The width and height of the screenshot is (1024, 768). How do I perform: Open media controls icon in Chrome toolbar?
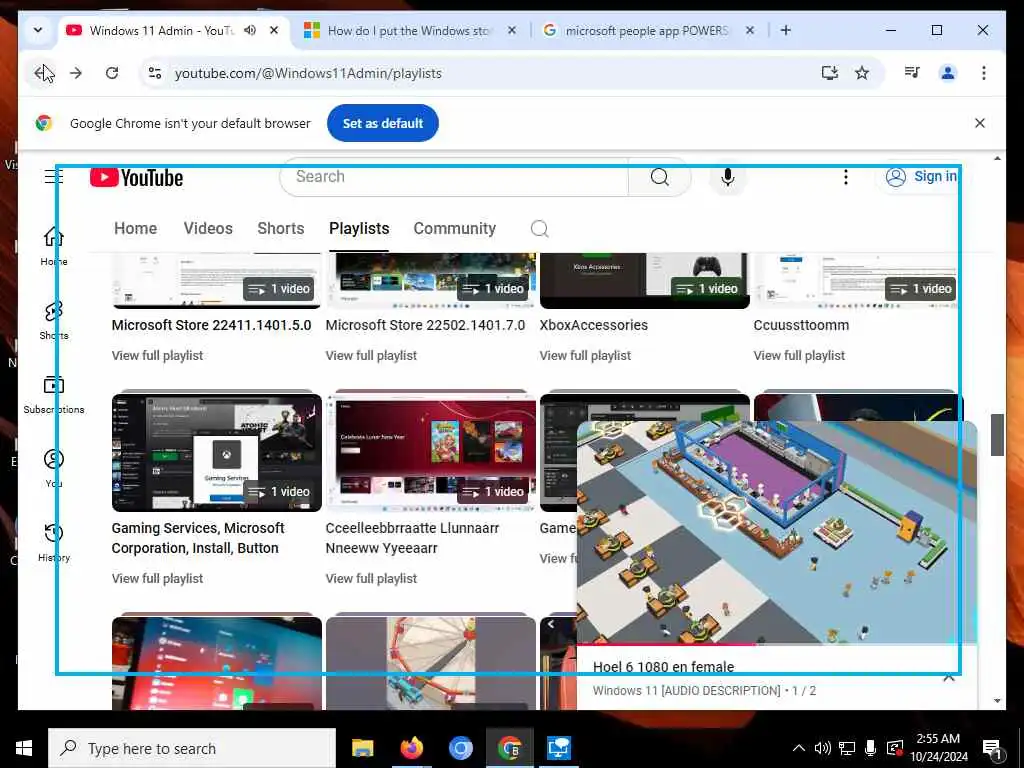[912, 72]
